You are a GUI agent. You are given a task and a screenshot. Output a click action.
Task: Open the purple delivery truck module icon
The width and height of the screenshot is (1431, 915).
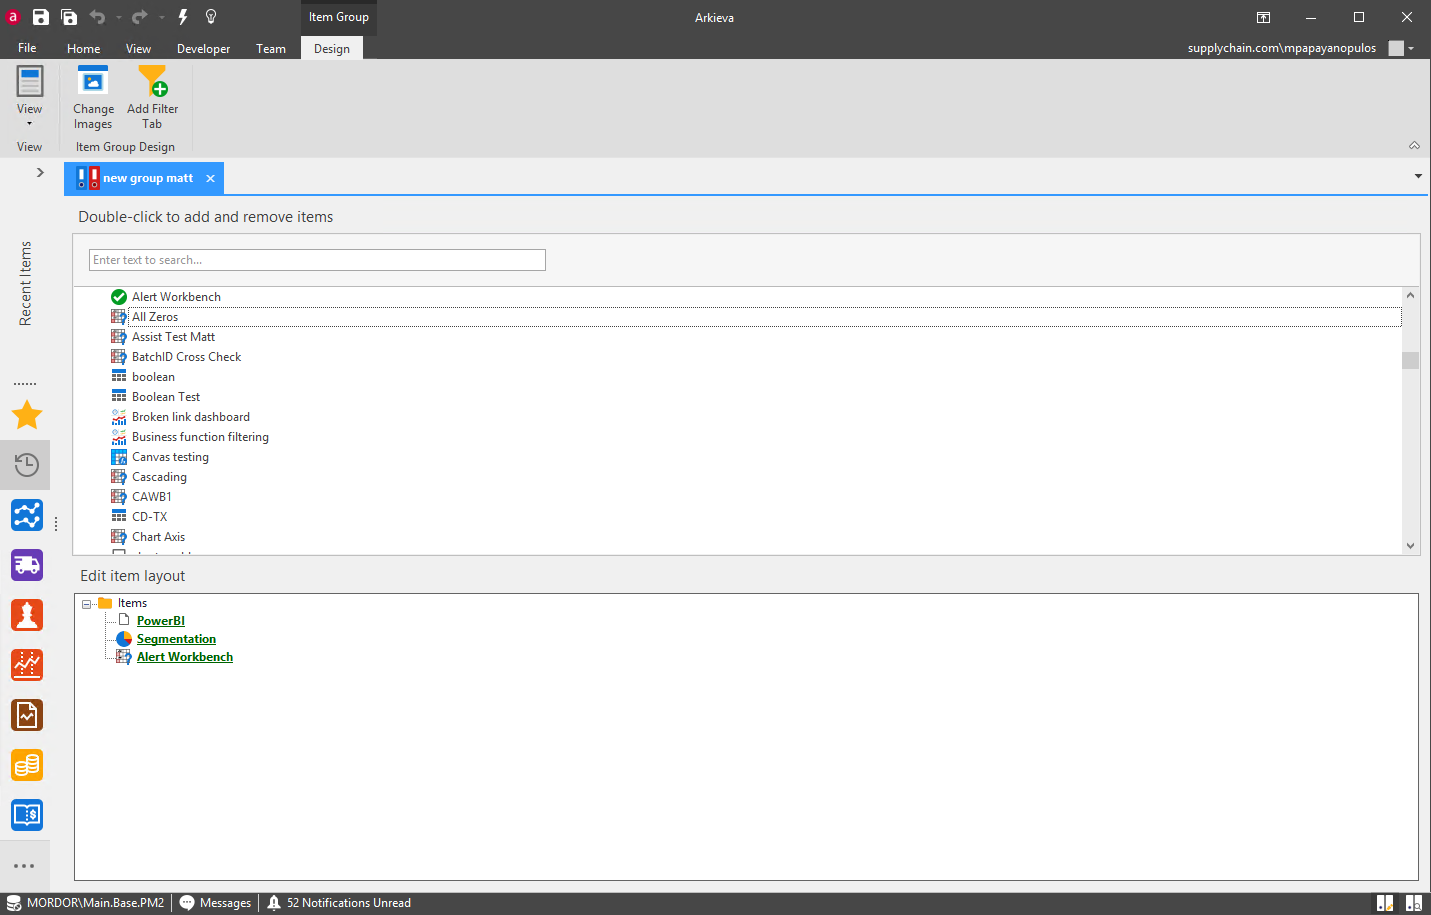click(27, 565)
